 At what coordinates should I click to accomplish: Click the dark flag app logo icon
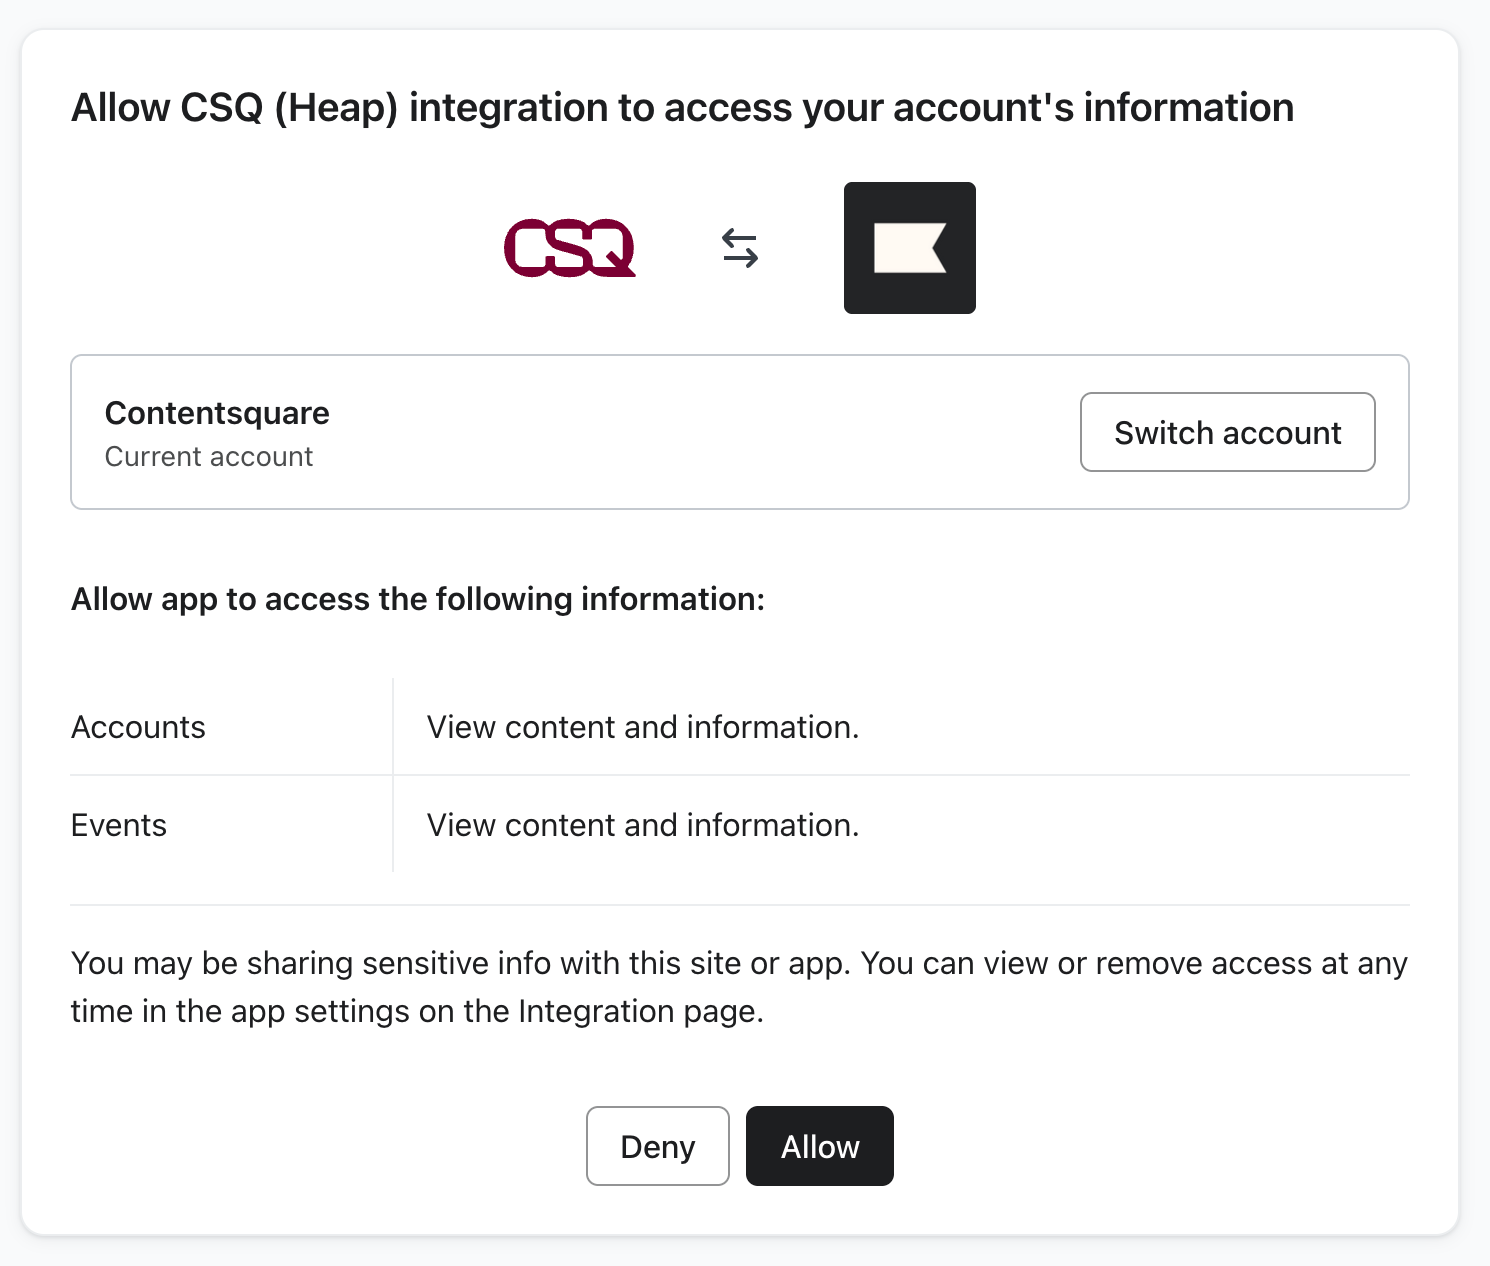[909, 247]
